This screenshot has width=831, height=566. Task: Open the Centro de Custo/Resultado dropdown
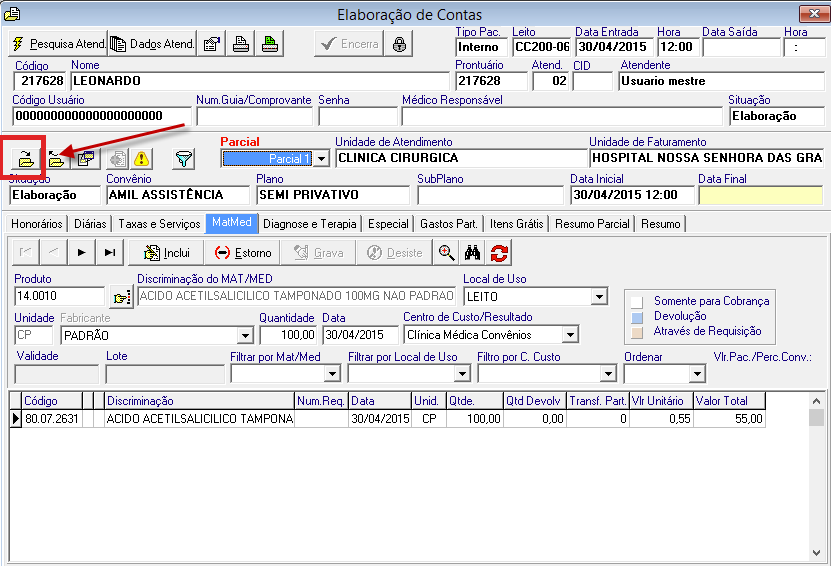point(570,334)
